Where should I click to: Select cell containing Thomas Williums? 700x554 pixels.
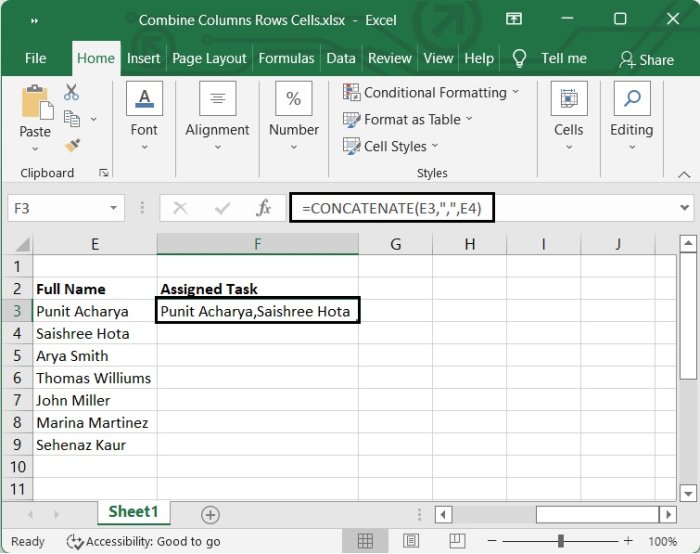pos(95,378)
